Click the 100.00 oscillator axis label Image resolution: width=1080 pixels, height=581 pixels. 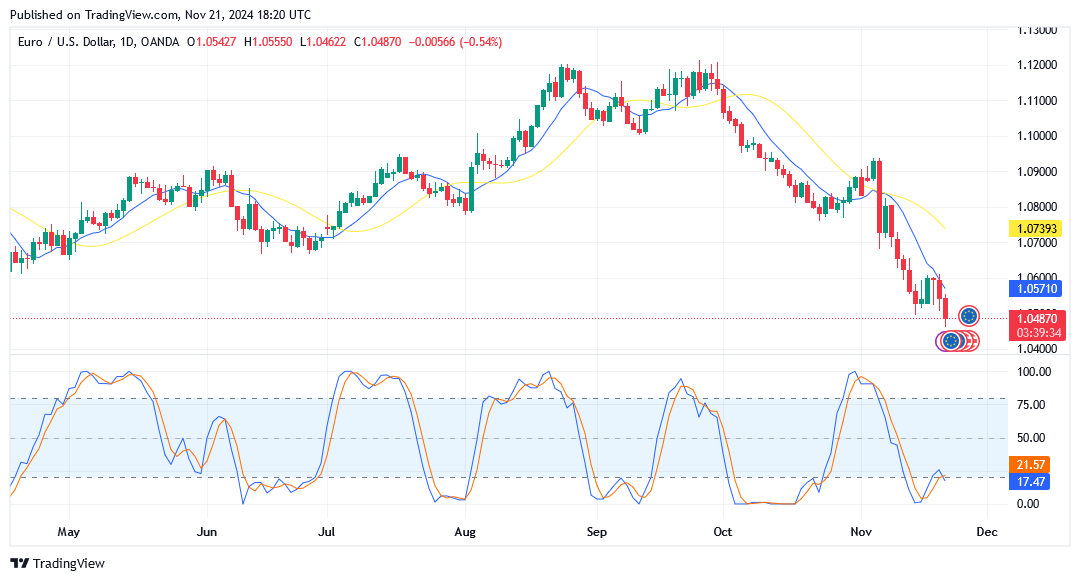pos(1035,372)
